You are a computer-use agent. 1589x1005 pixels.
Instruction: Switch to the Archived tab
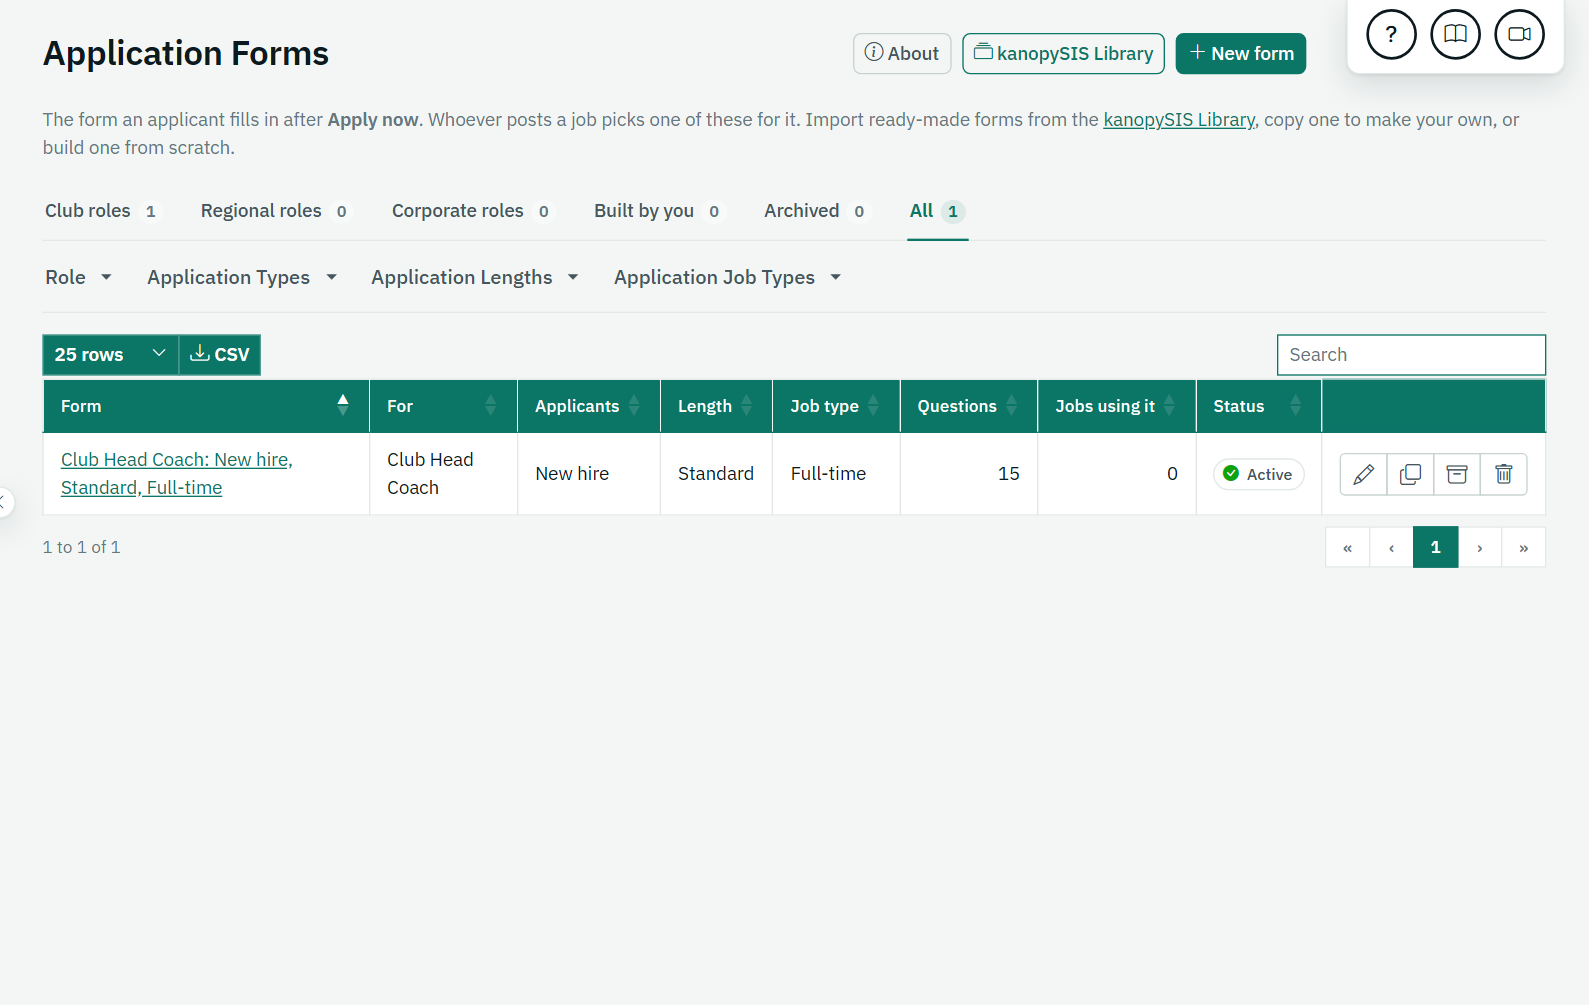click(816, 211)
